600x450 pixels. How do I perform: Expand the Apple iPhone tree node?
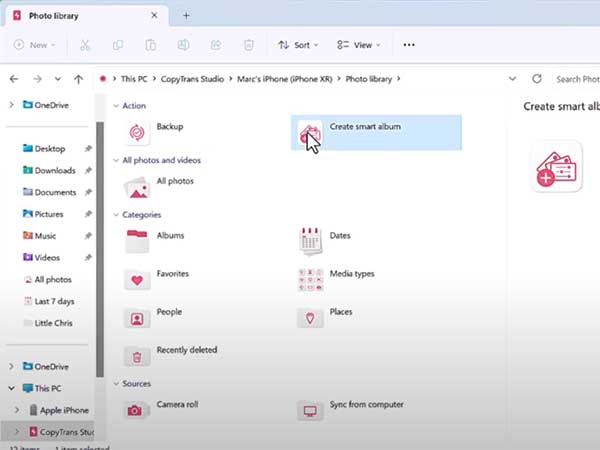[x=16, y=410]
